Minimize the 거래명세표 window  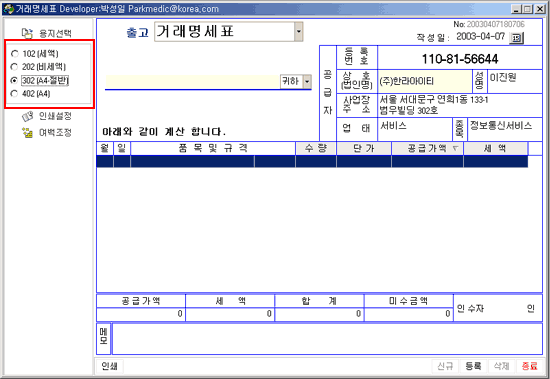(516, 9)
